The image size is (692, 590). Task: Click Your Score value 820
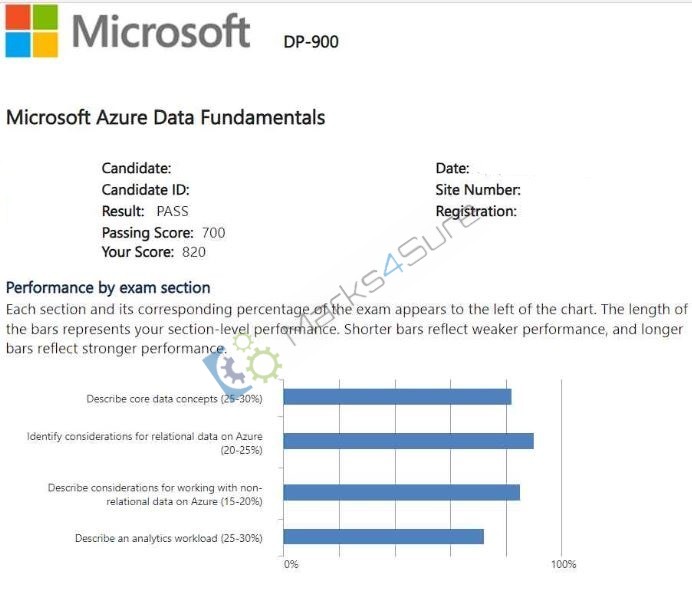(x=194, y=252)
